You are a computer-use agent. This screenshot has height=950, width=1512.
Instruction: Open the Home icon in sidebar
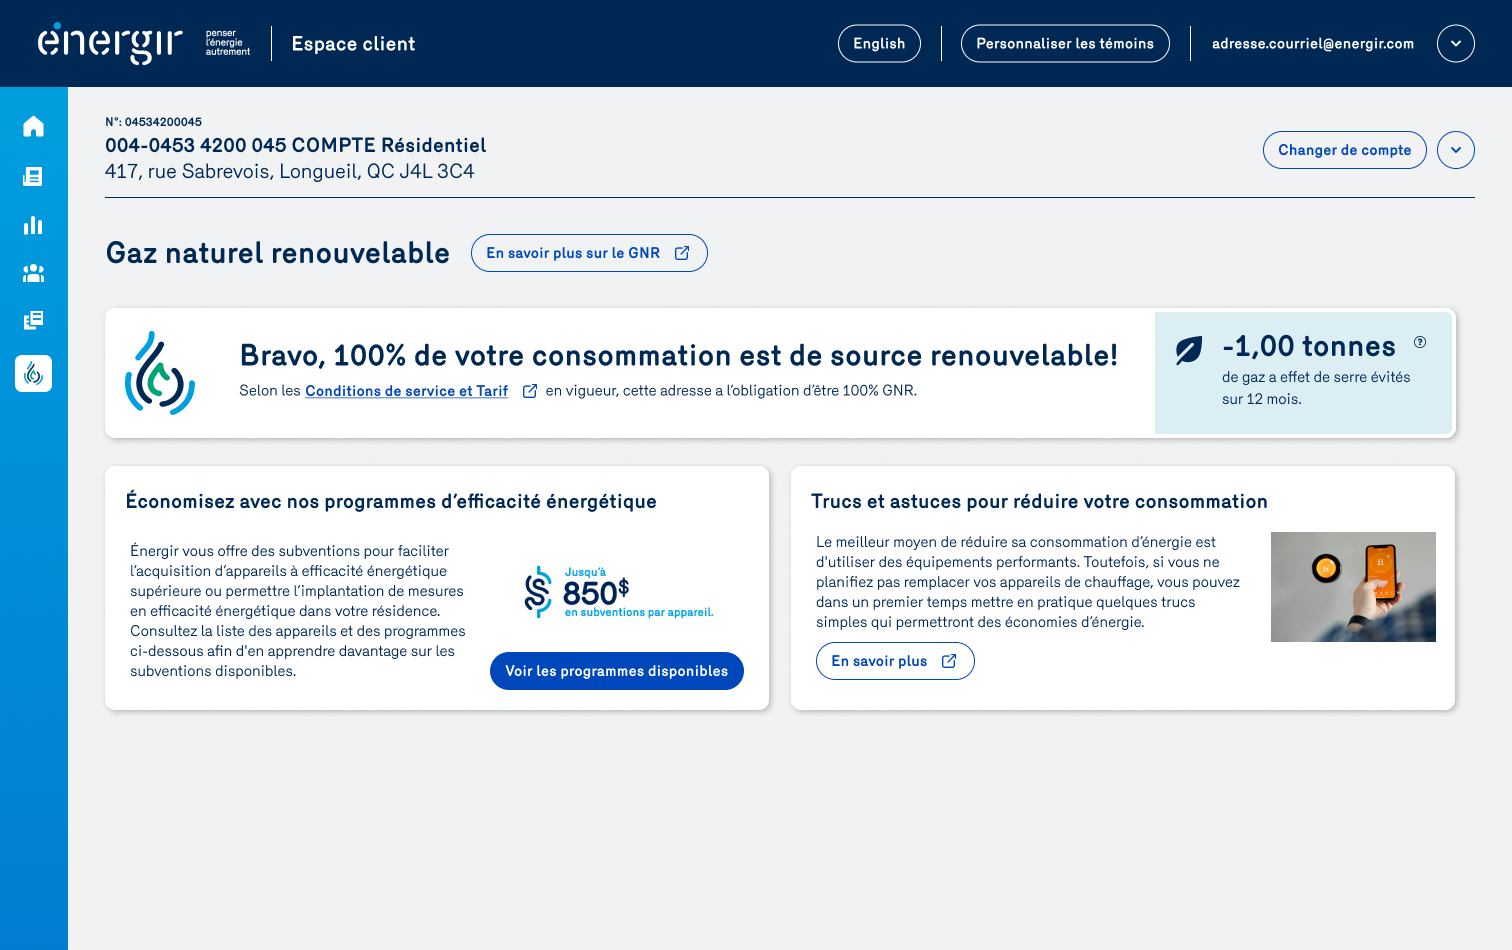click(x=33, y=126)
